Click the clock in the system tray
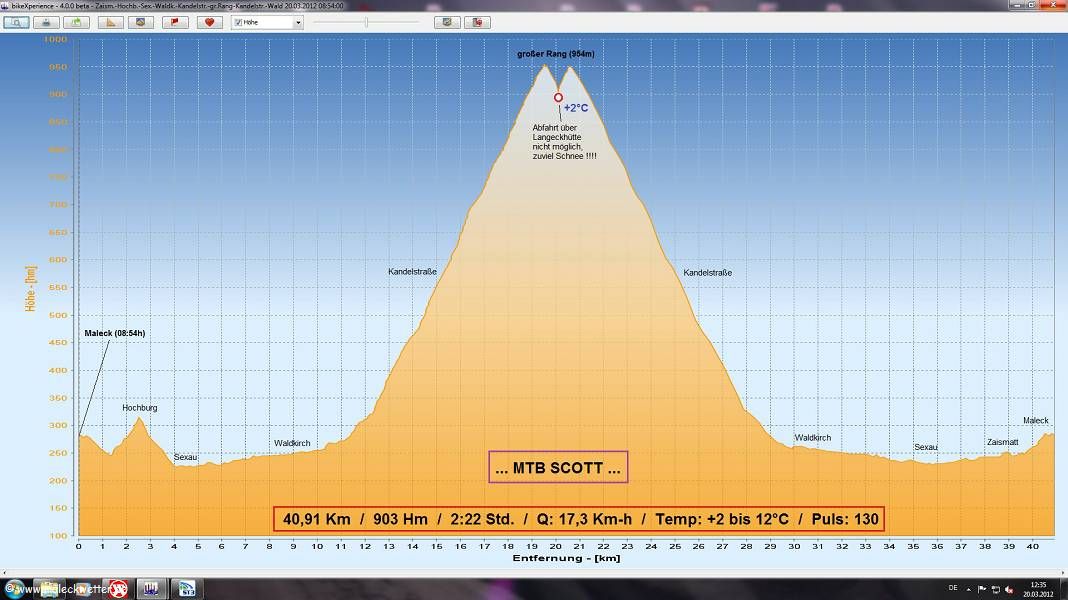Viewport: 1068px width, 600px height. pos(1037,589)
